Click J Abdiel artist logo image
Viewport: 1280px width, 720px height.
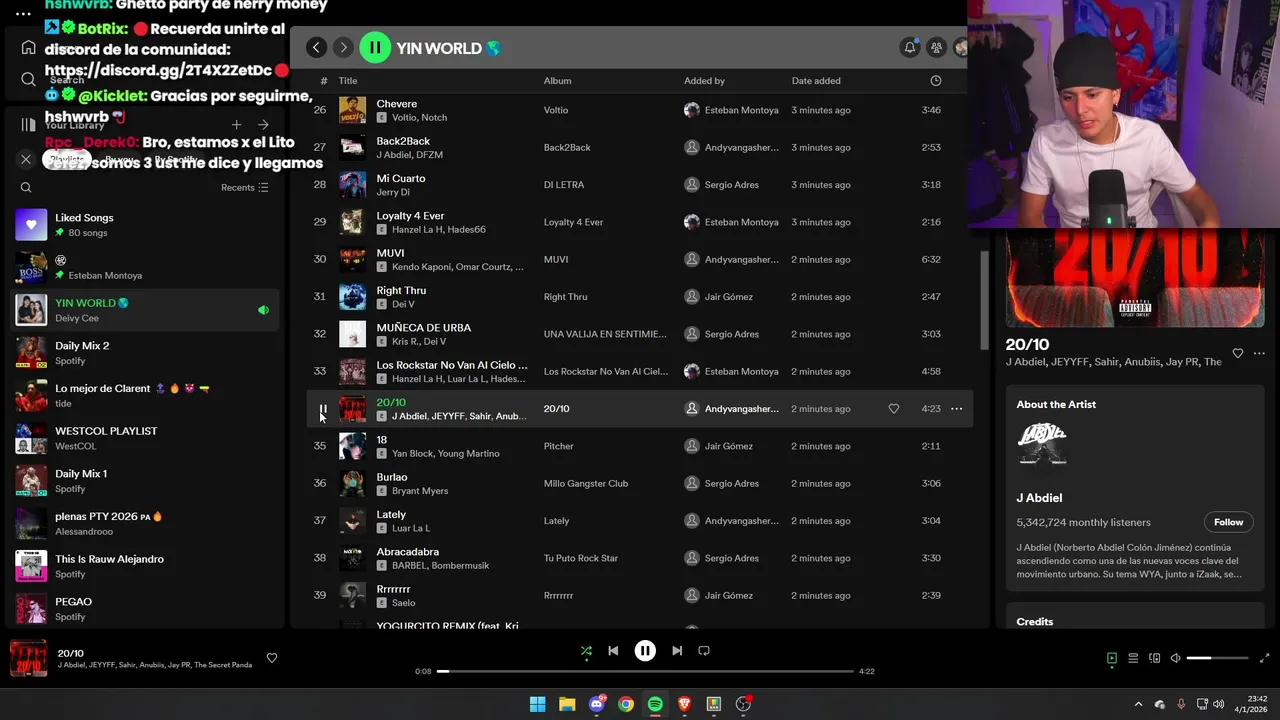tap(1042, 443)
